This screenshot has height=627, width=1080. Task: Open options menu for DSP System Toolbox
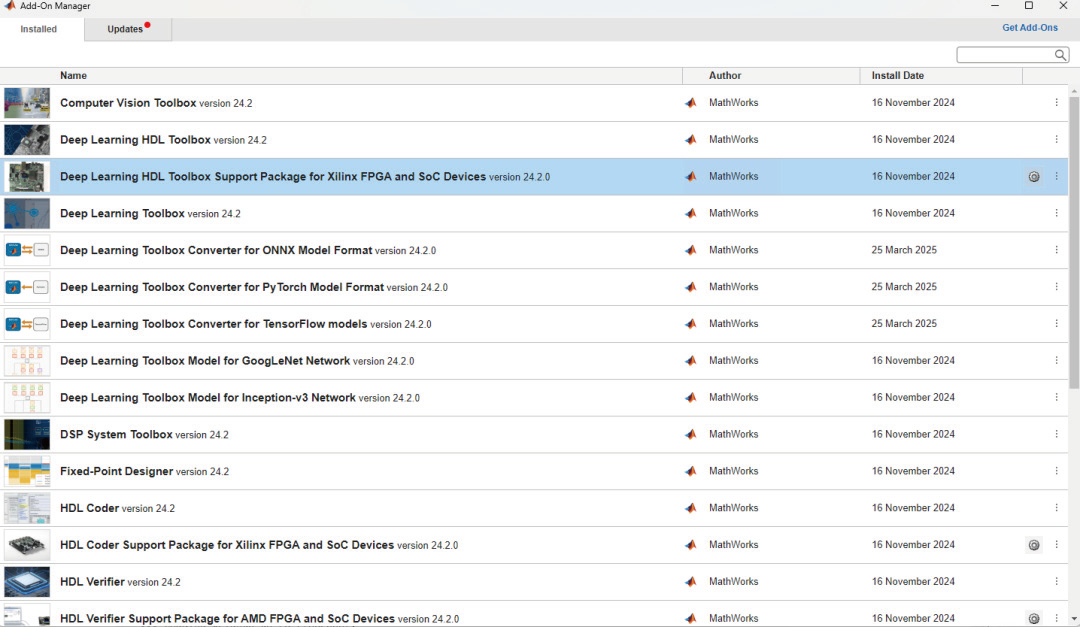(1056, 434)
